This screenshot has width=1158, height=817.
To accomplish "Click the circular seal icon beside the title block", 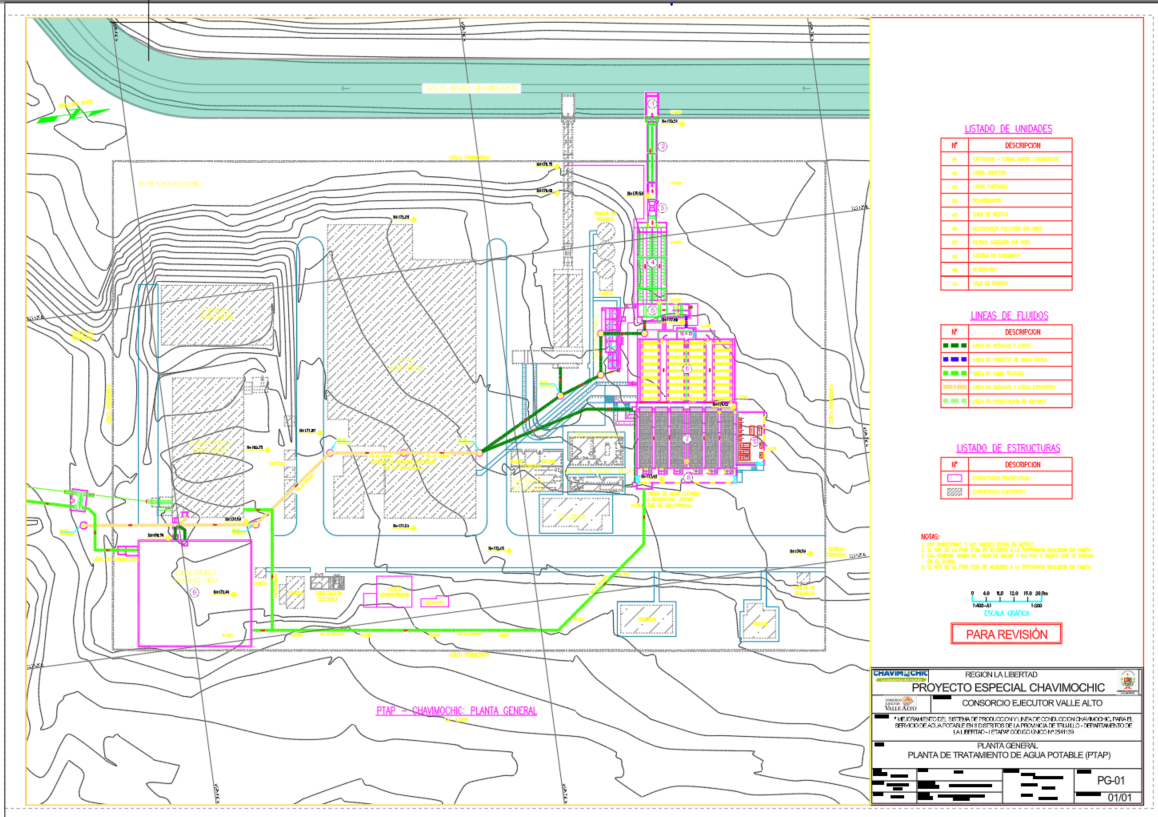I will [x=1127, y=682].
